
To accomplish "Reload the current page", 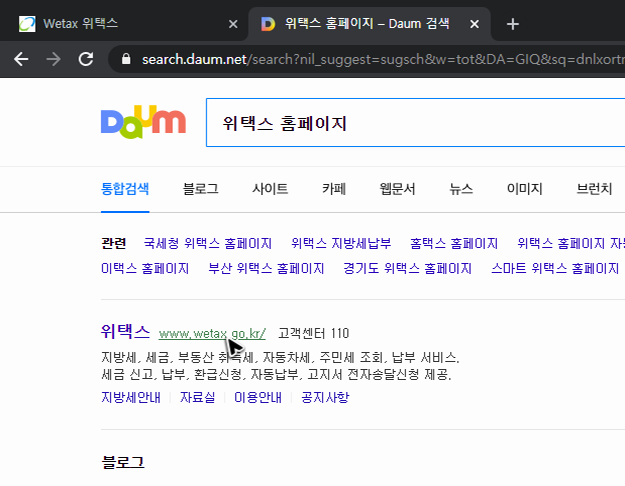I will tap(85, 59).
